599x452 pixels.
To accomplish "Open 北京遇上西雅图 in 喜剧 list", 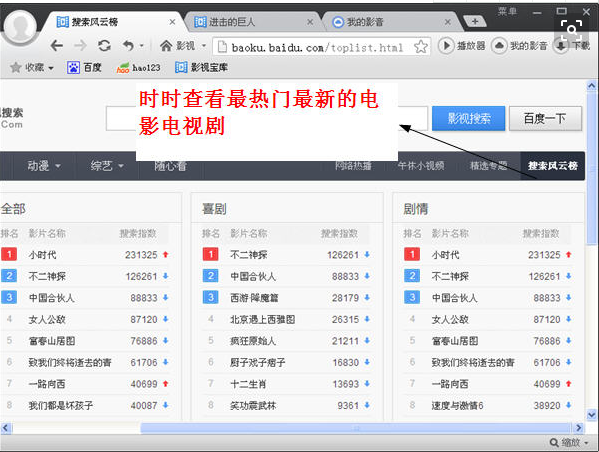I will (x=262, y=319).
